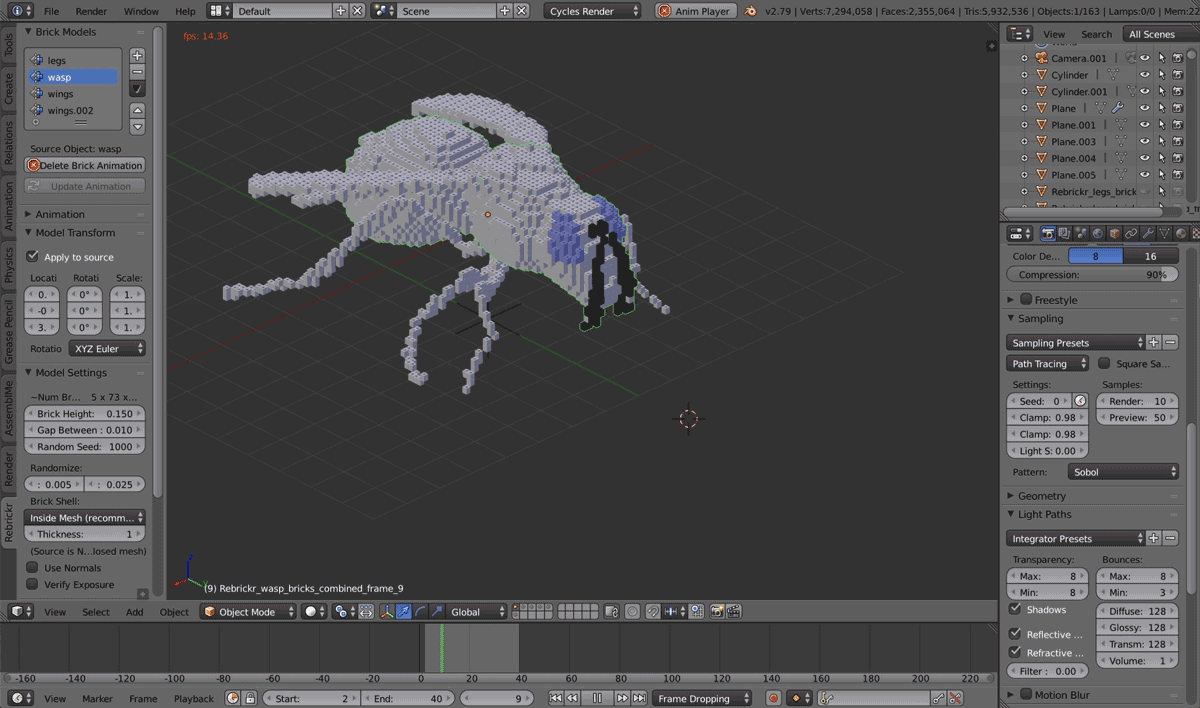
Task: Click the add brick model plus icon
Action: pyautogui.click(x=138, y=56)
